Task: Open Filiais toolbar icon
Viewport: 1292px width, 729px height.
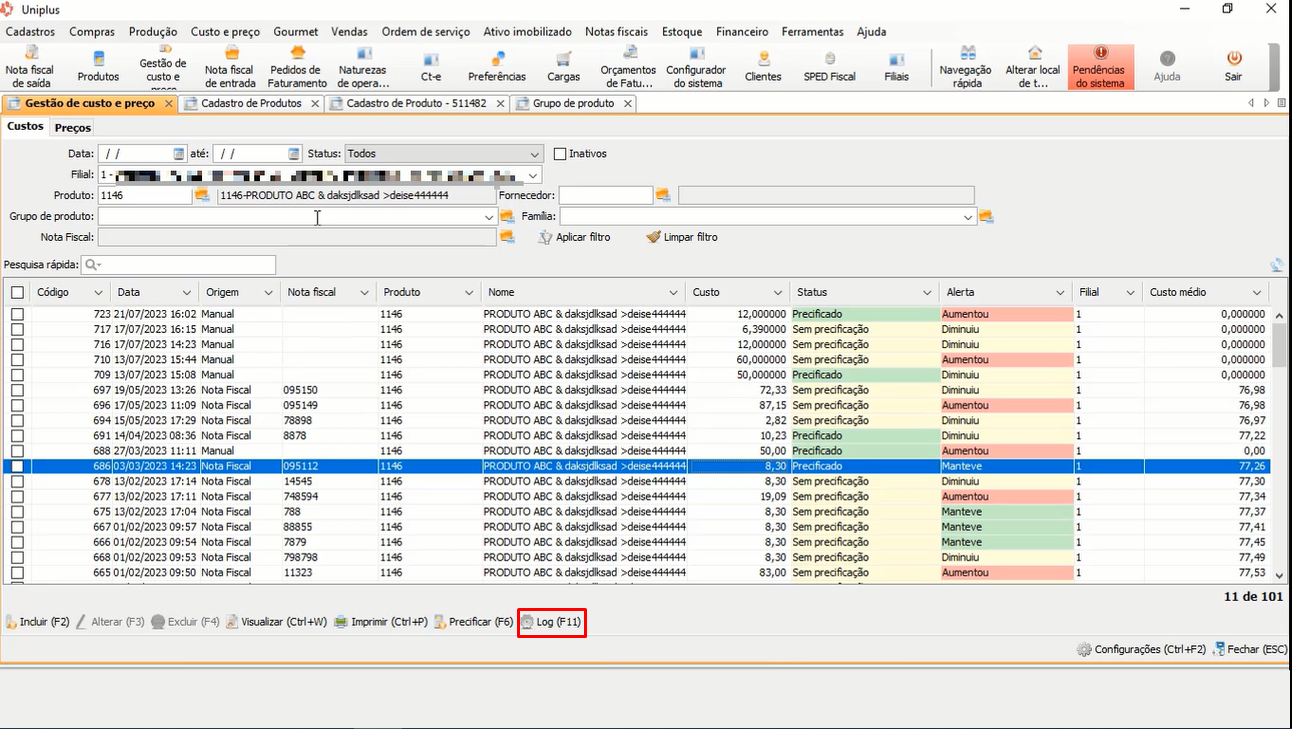Action: click(x=897, y=66)
